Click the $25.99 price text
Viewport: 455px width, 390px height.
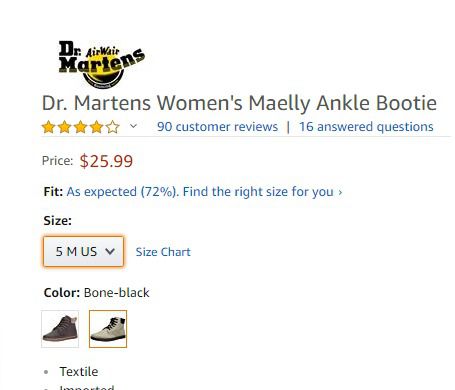click(106, 161)
